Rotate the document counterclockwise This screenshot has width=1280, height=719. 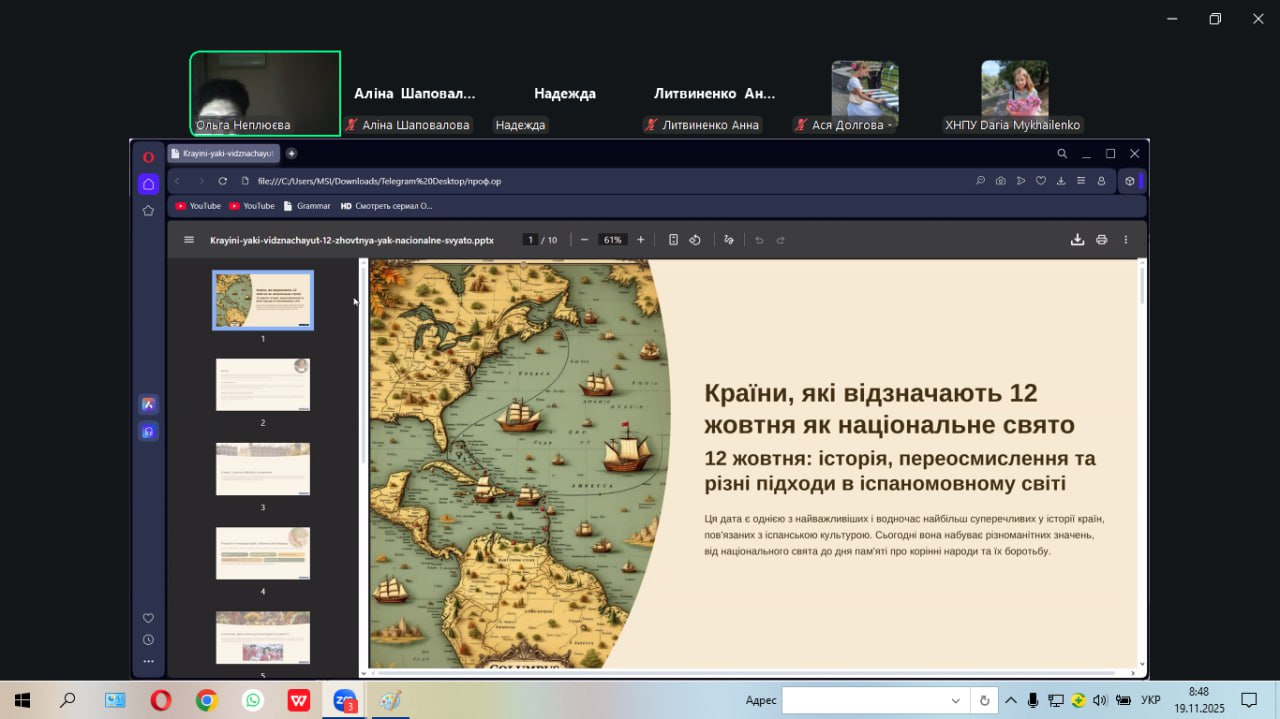[695, 240]
